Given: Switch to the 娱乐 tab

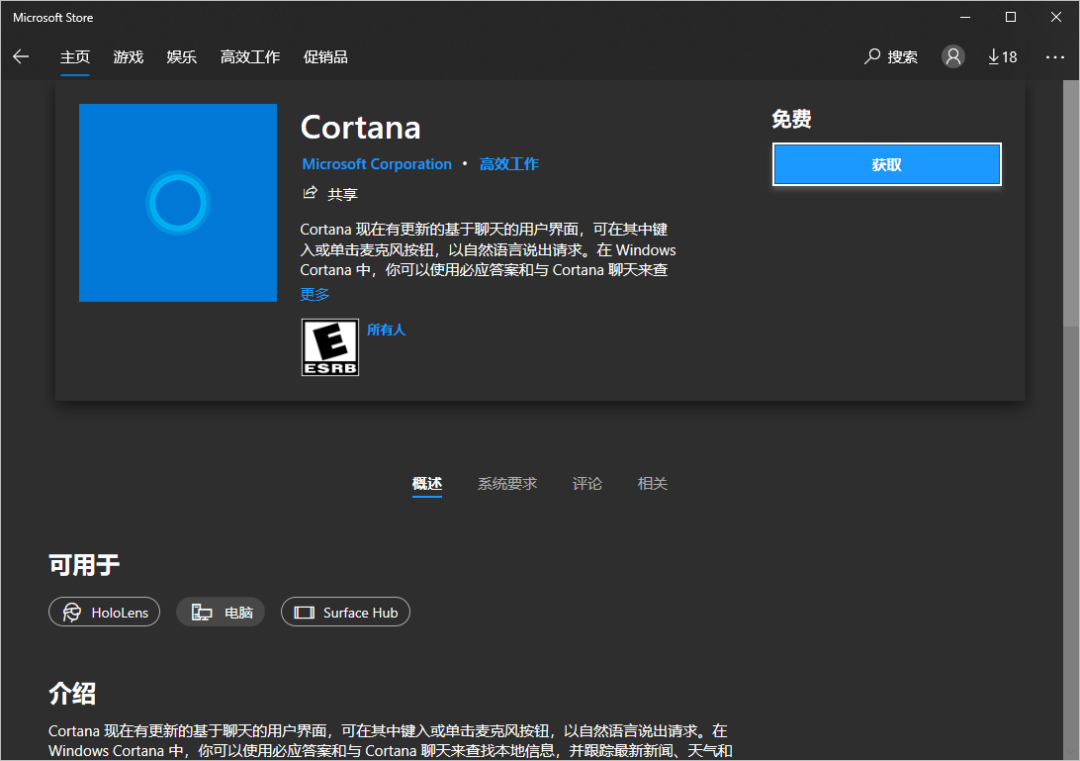Looking at the screenshot, I should click(x=181, y=57).
